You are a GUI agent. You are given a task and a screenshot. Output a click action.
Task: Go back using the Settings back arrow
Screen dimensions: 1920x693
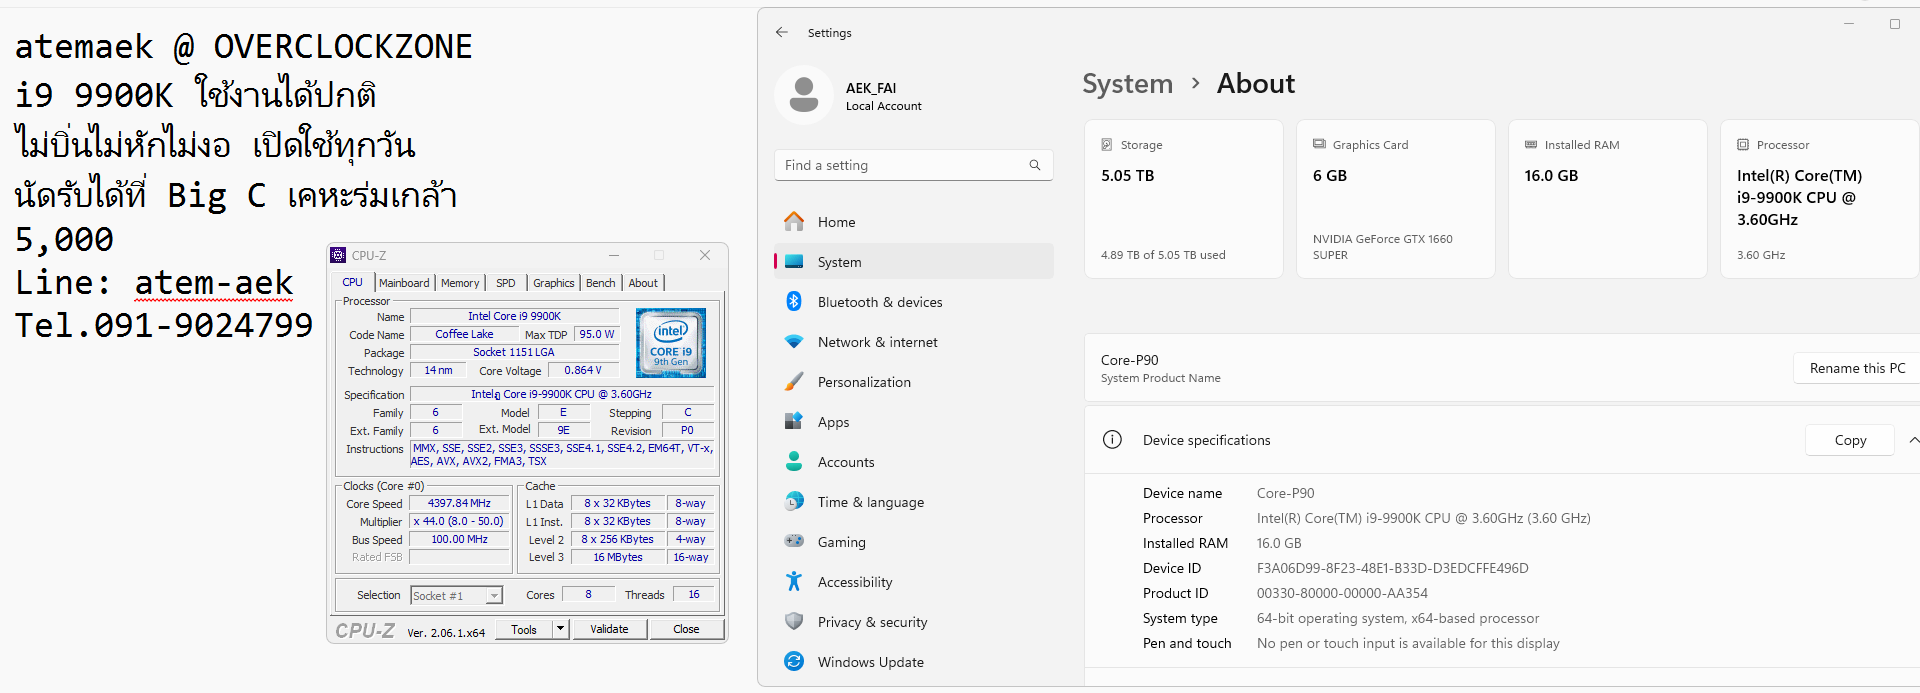[782, 32]
